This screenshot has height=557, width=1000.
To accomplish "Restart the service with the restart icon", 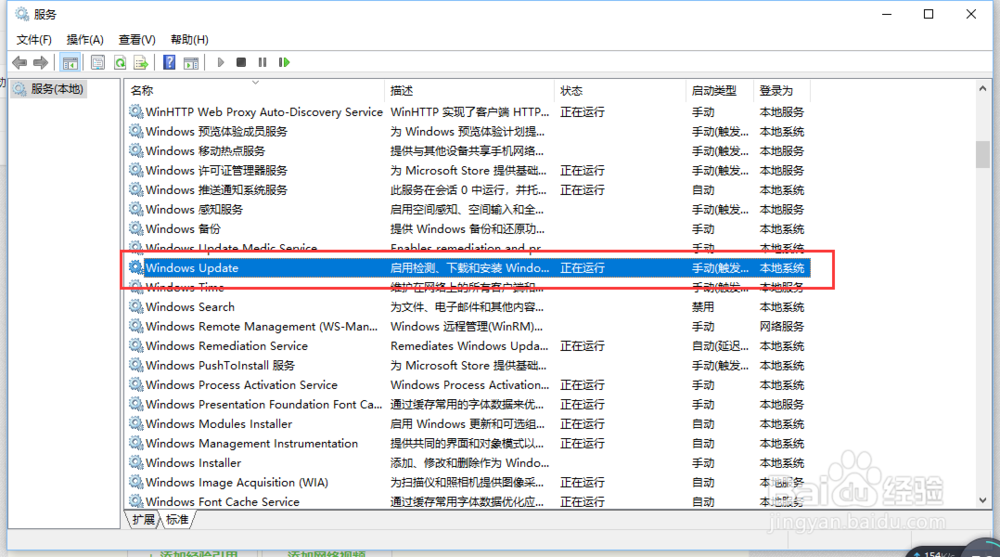I will (284, 63).
